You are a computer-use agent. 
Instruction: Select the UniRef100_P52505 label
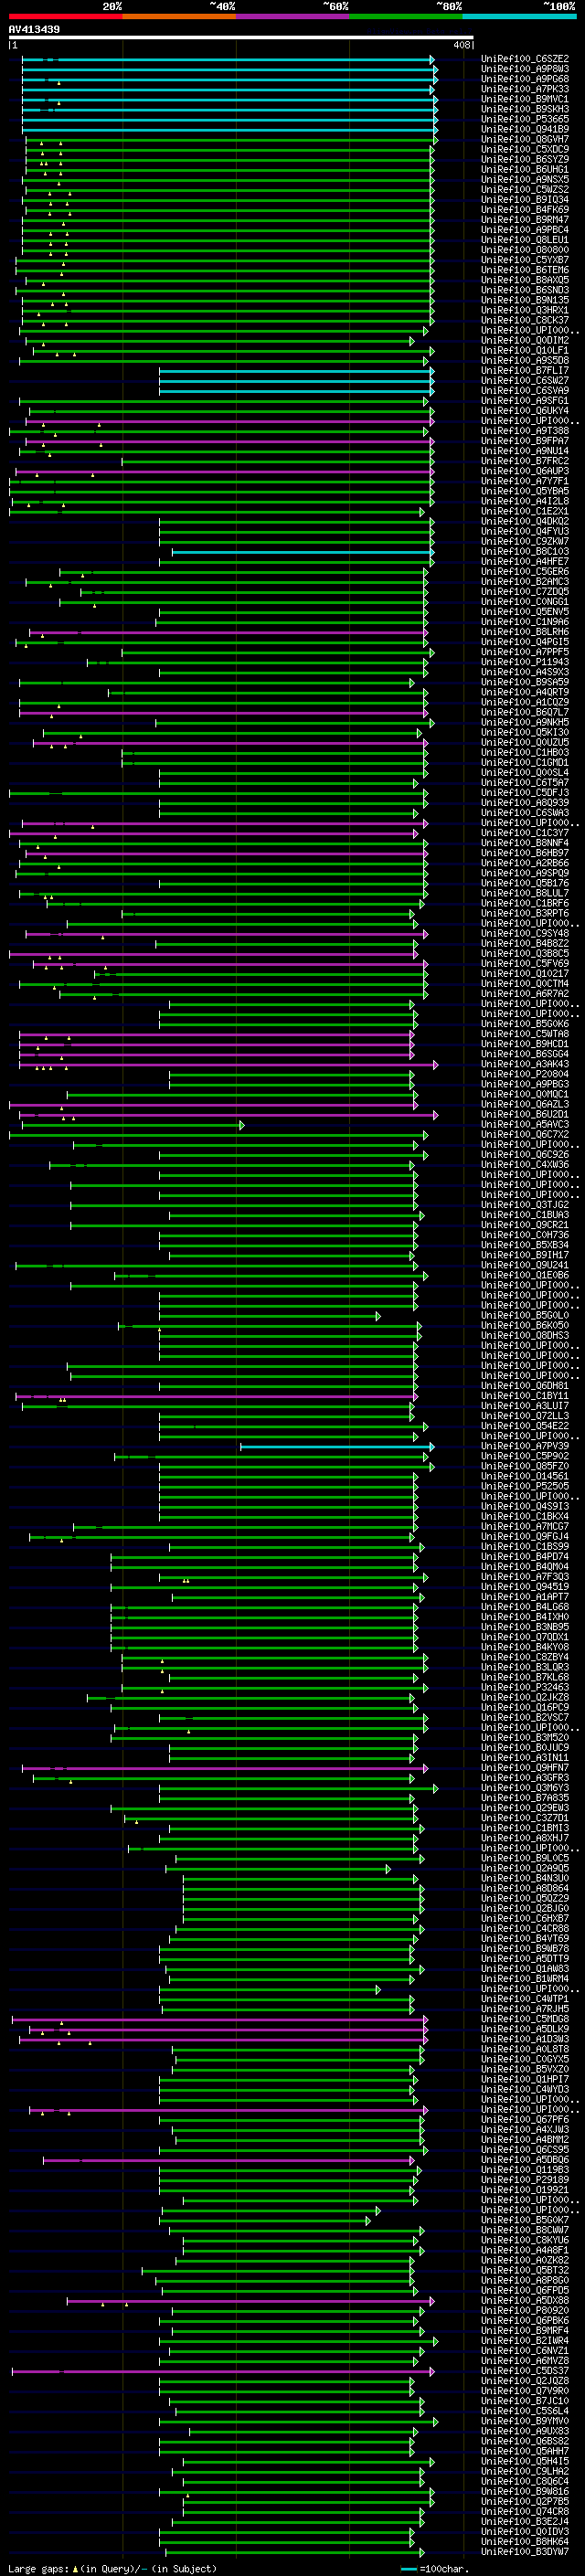pyautogui.click(x=525, y=1487)
